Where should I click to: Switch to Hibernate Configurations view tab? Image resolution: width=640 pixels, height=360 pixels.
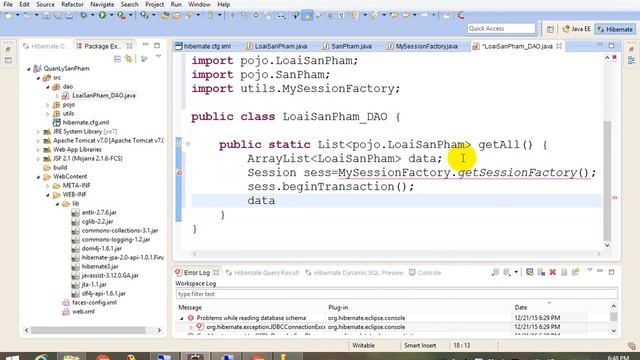[46, 46]
